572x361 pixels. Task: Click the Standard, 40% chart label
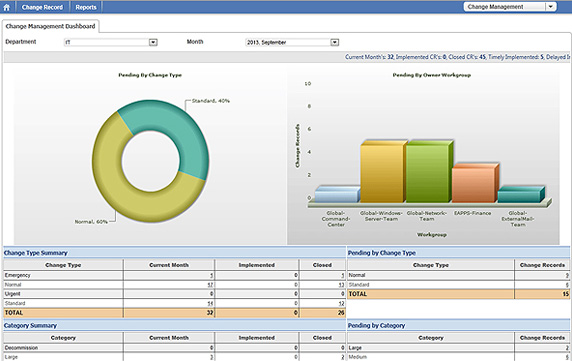(x=211, y=101)
